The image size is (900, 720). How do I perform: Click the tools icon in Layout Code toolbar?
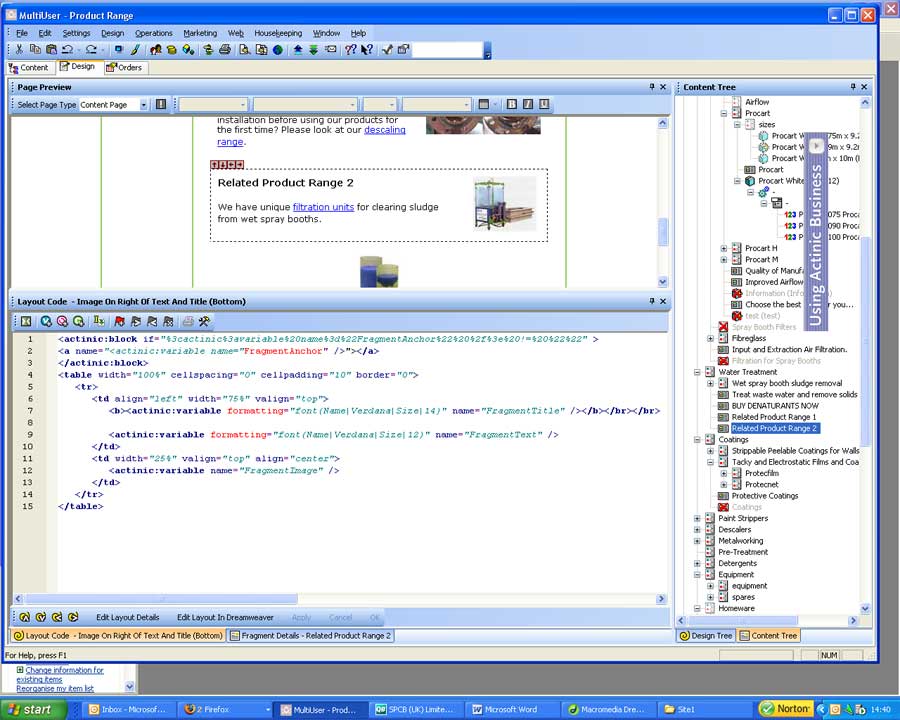[205, 321]
